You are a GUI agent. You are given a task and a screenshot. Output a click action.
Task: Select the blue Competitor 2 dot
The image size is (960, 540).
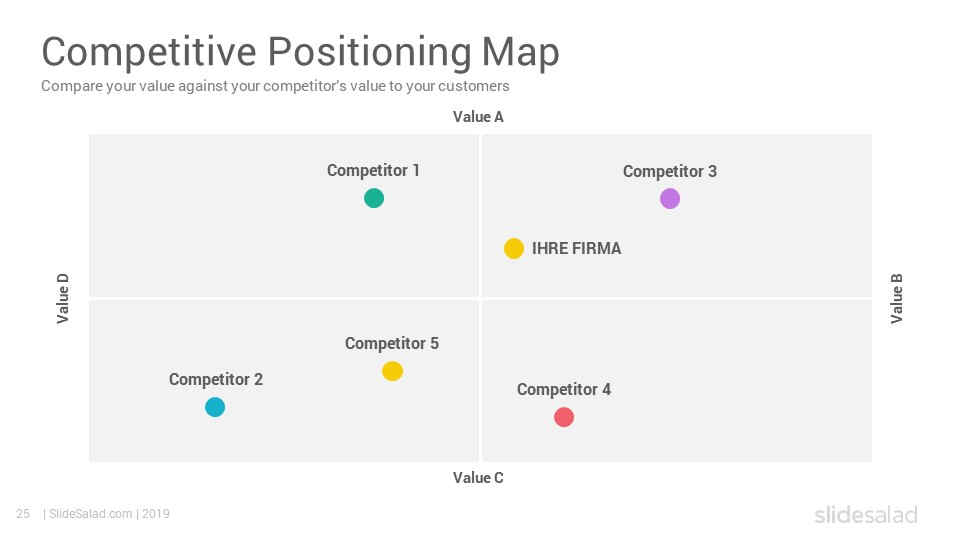[215, 407]
